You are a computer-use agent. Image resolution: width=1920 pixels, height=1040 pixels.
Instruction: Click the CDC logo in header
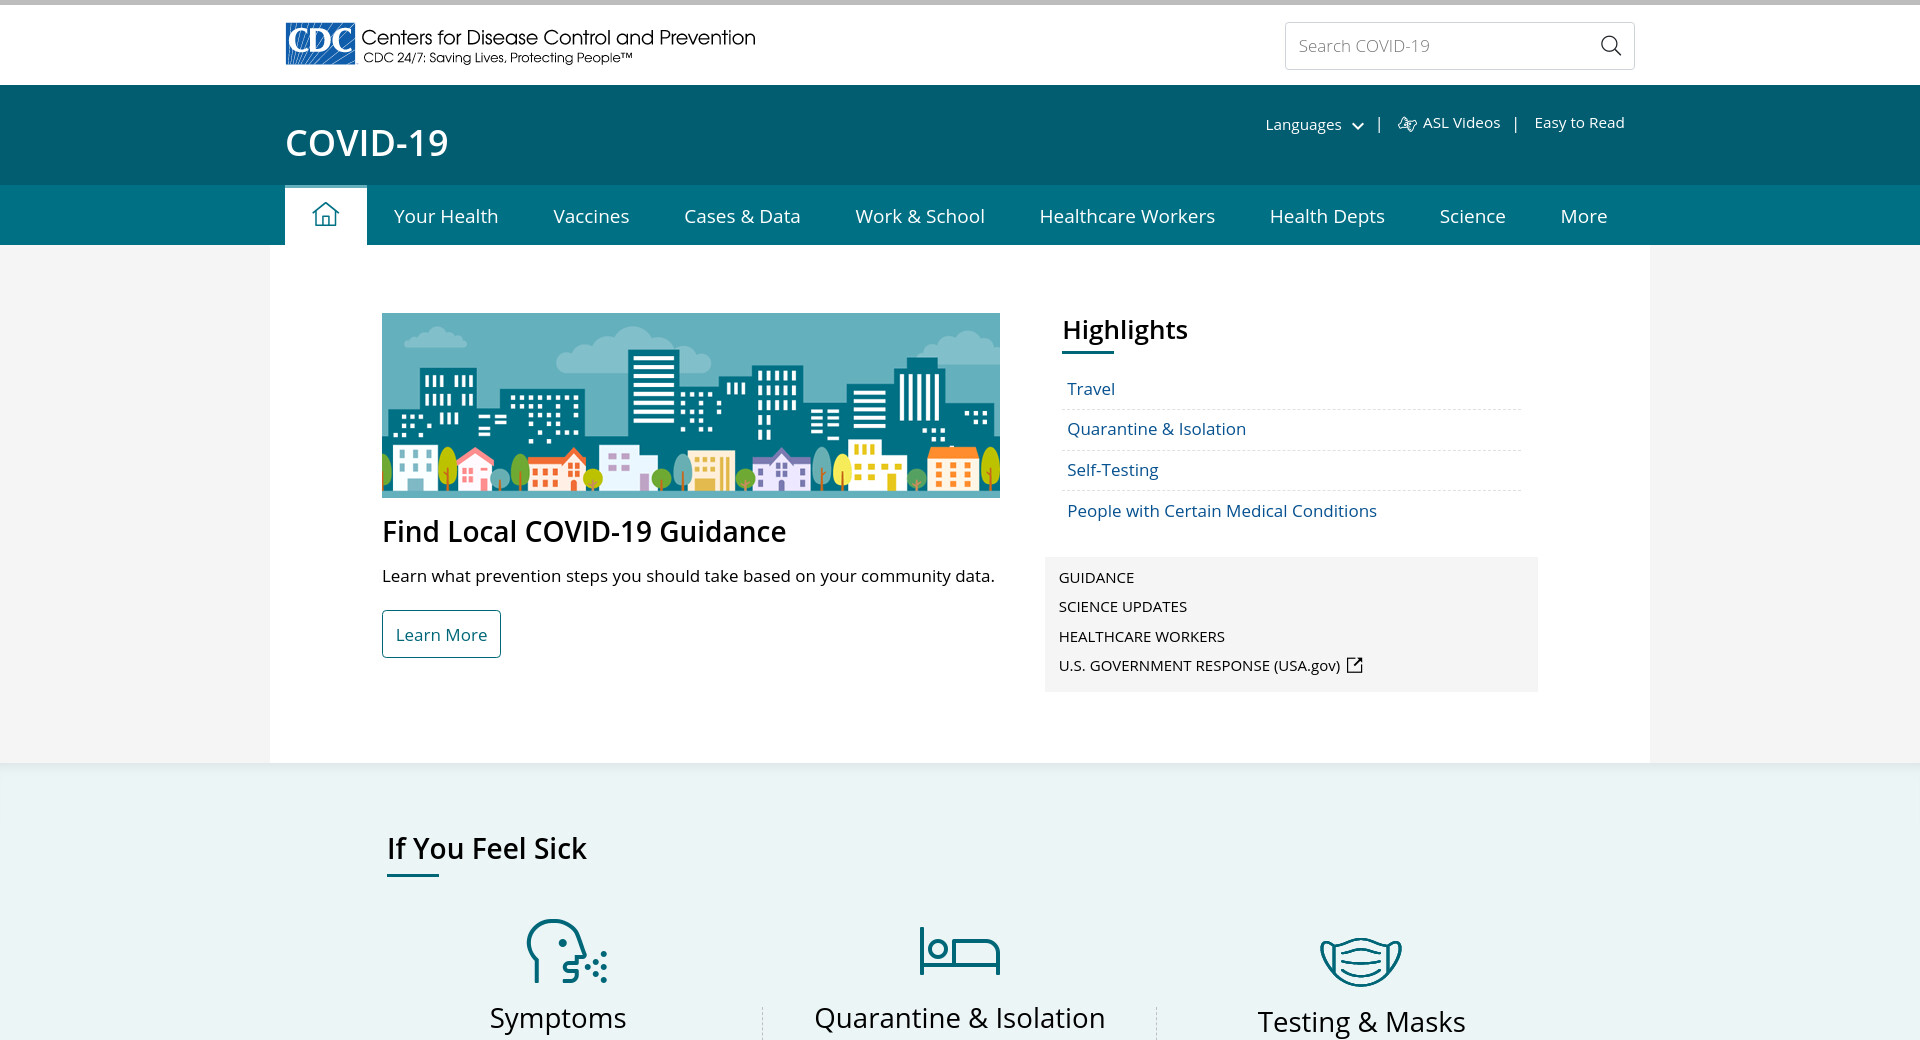pyautogui.click(x=321, y=44)
